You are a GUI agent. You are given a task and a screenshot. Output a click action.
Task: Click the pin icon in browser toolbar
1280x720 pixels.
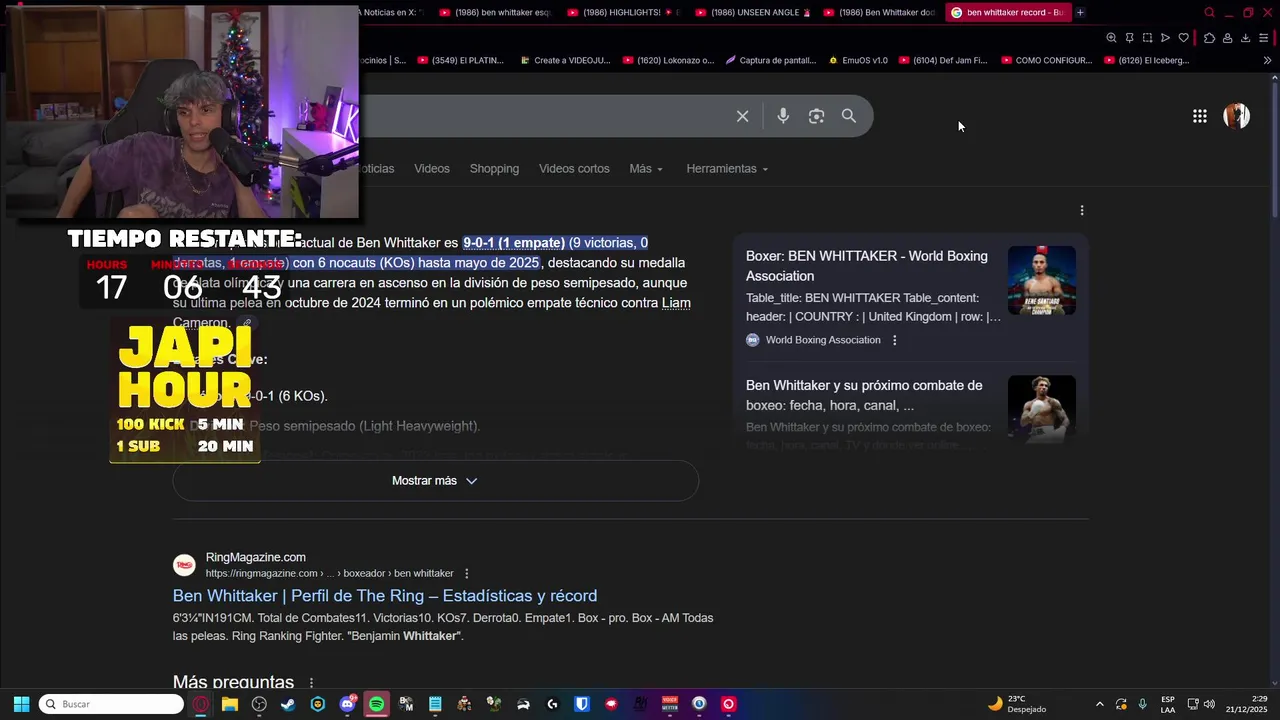pos(1129,38)
